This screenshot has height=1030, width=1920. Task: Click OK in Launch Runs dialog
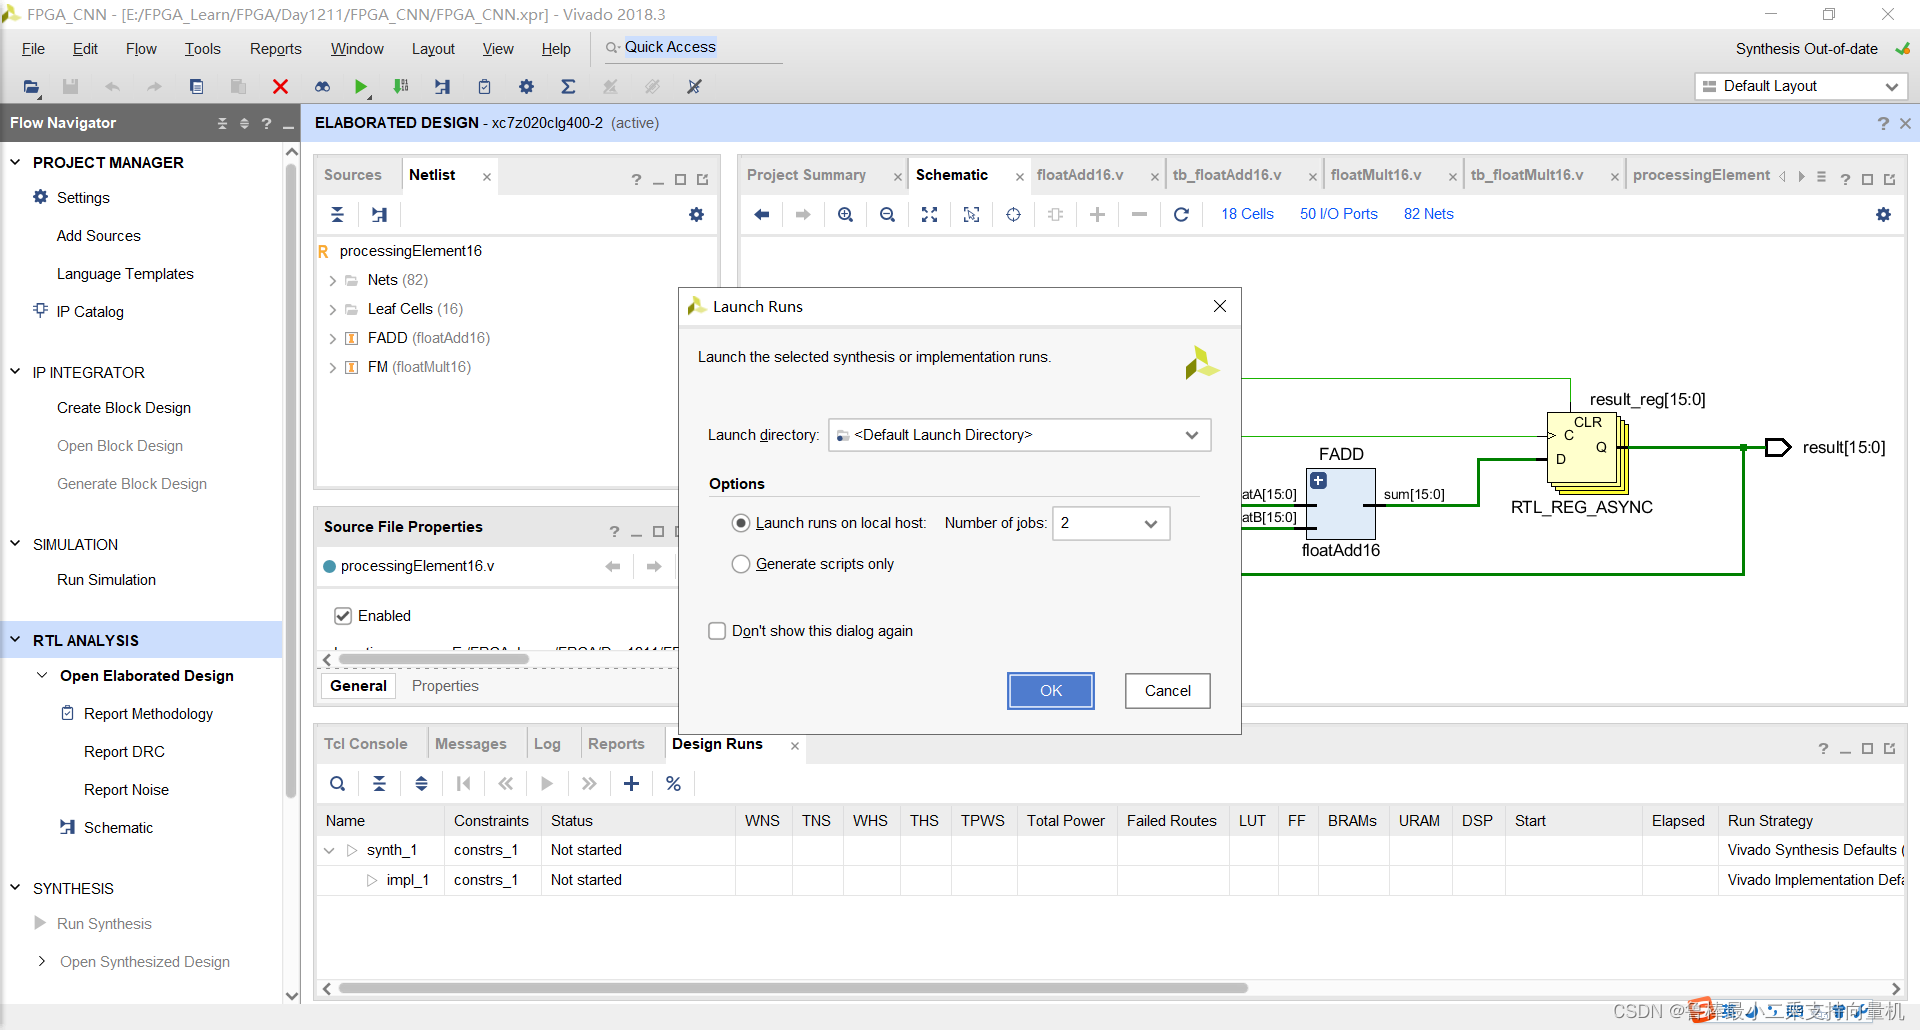(x=1051, y=691)
